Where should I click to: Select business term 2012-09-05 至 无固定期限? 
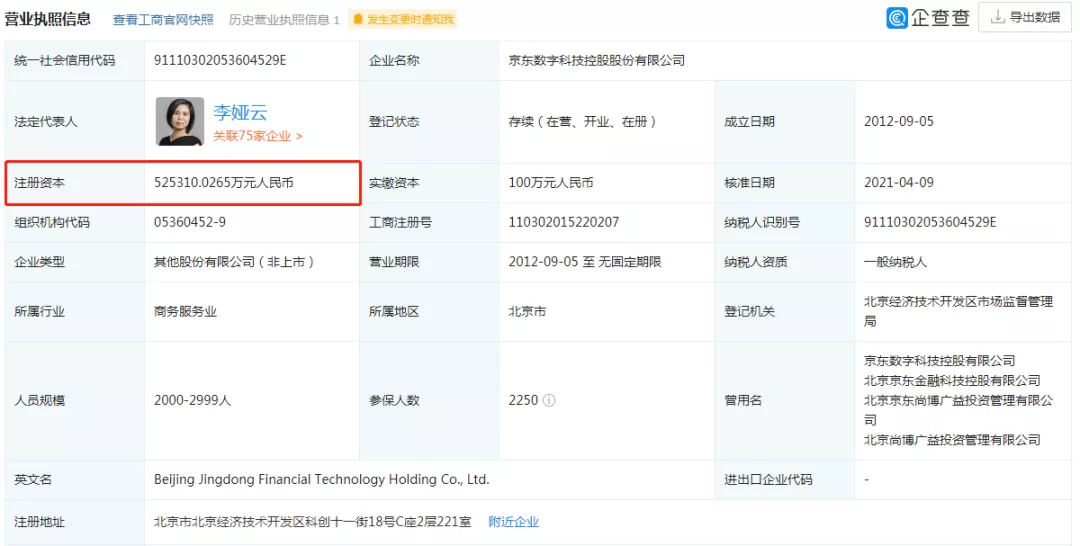[x=585, y=262]
